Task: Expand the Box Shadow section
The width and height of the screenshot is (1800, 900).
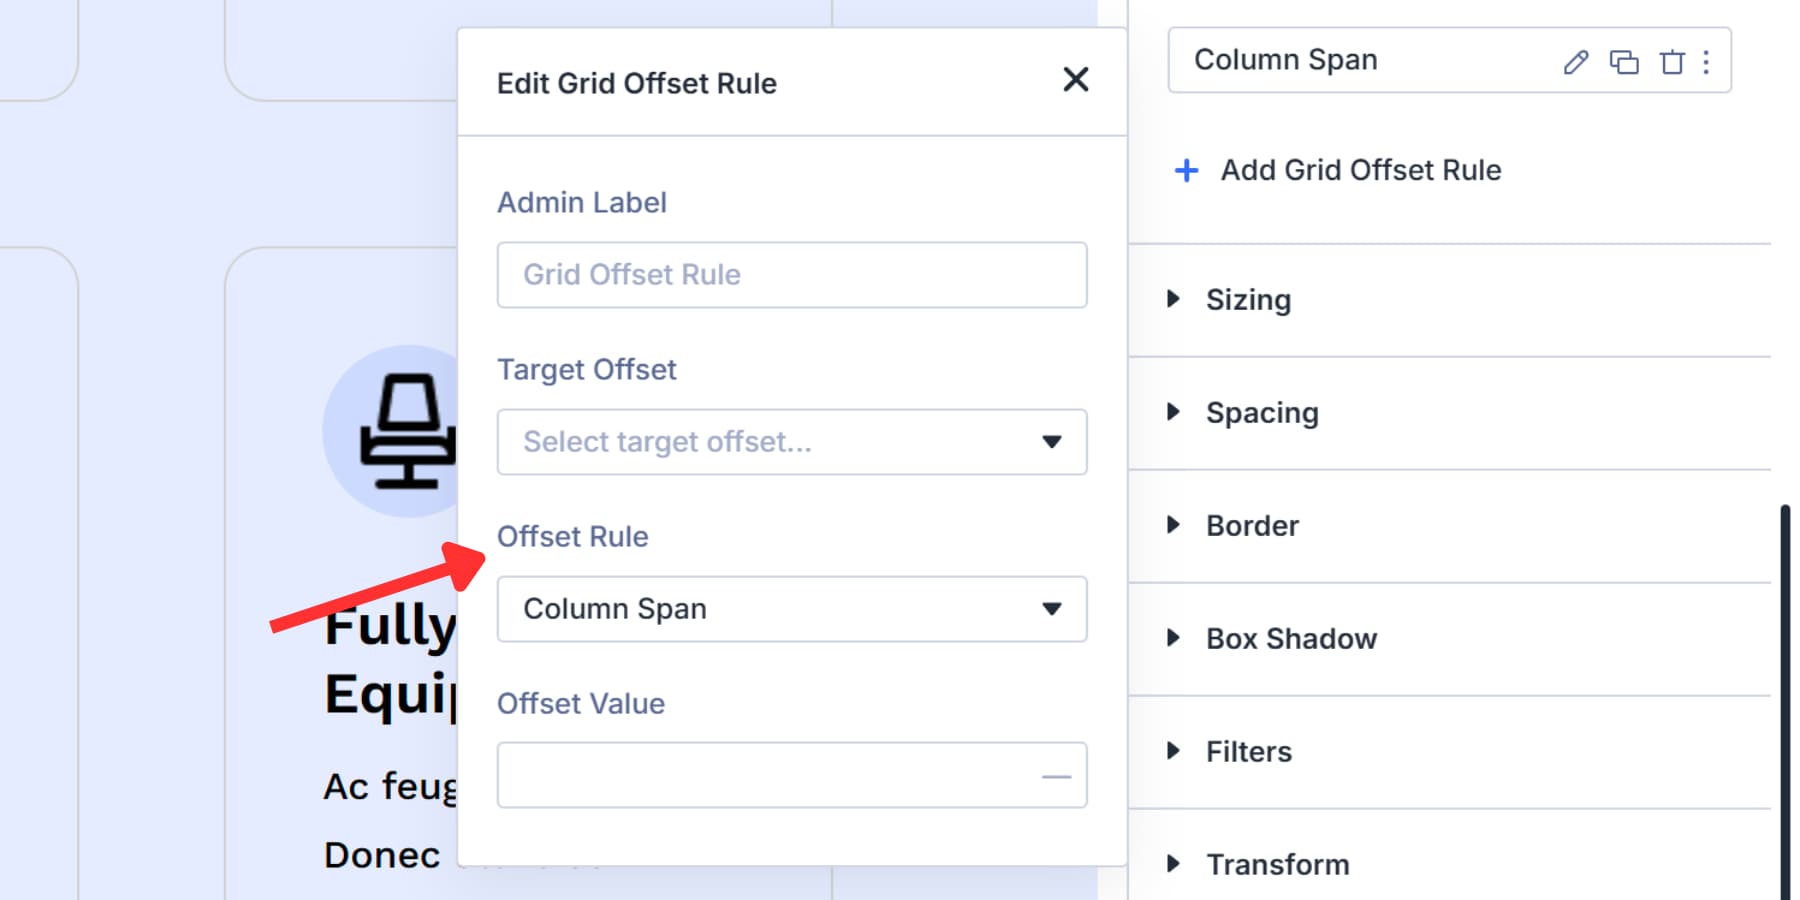Action: tap(1292, 638)
